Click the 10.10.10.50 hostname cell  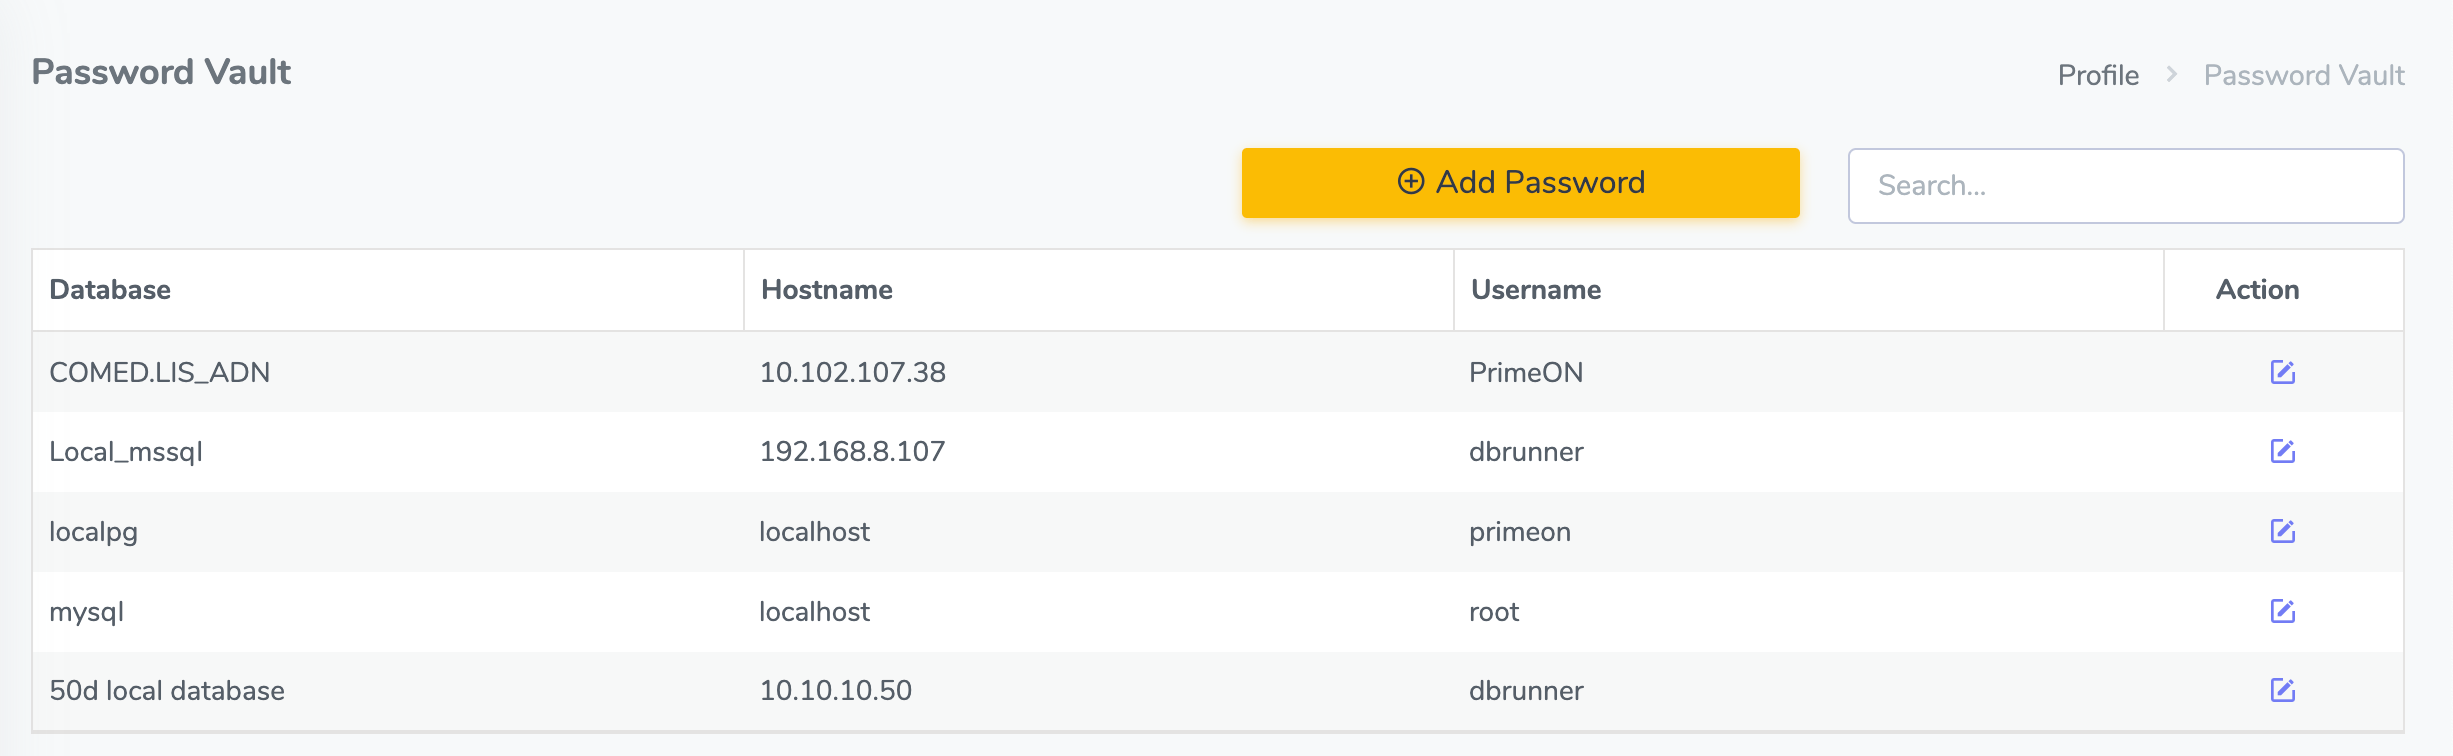836,690
